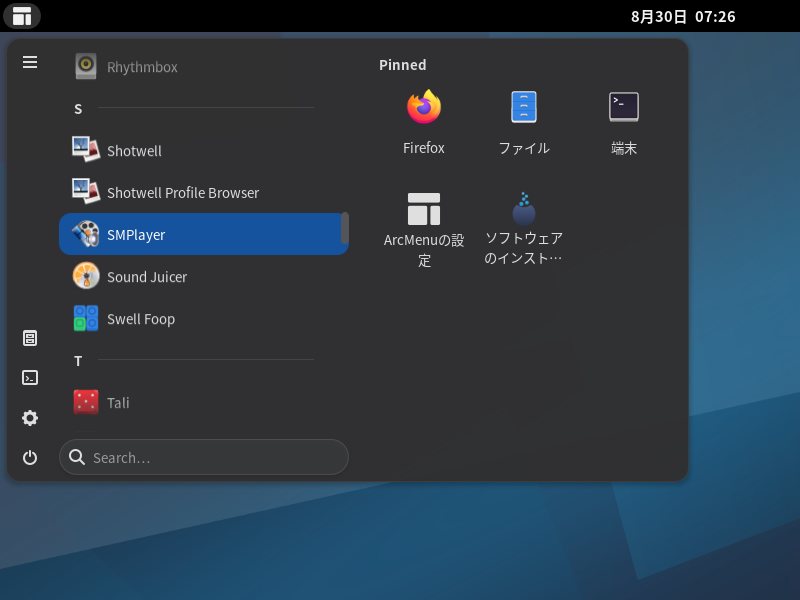Open Shotwell Profile Browser
The width and height of the screenshot is (800, 600).
pos(204,192)
